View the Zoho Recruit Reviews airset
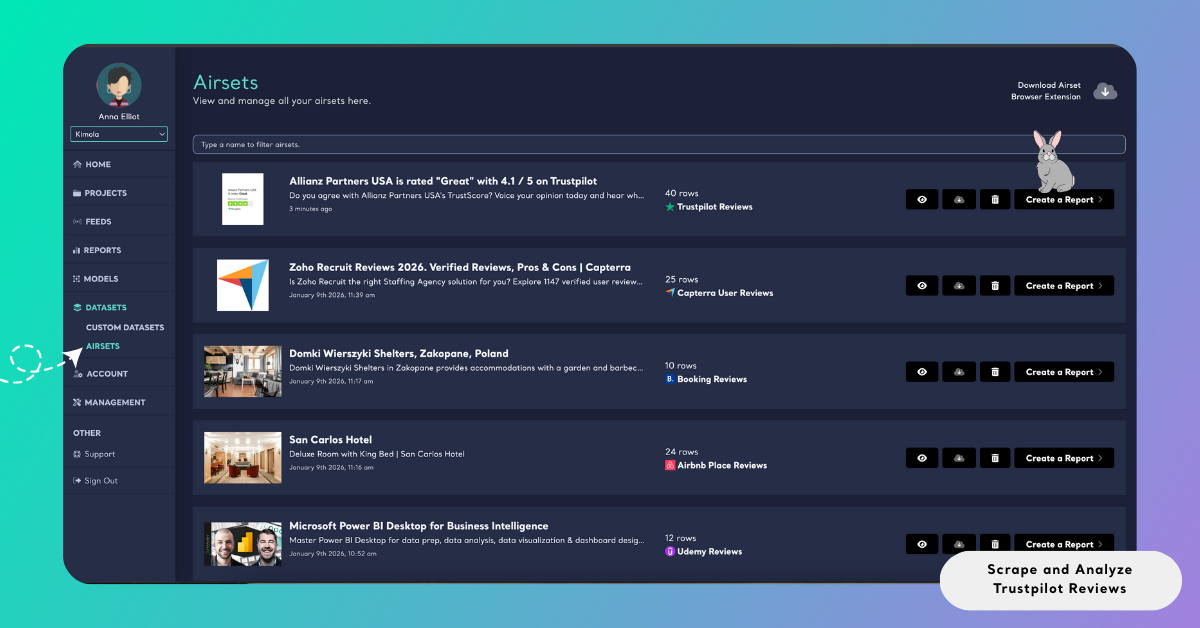This screenshot has height=628, width=1200. coord(921,286)
